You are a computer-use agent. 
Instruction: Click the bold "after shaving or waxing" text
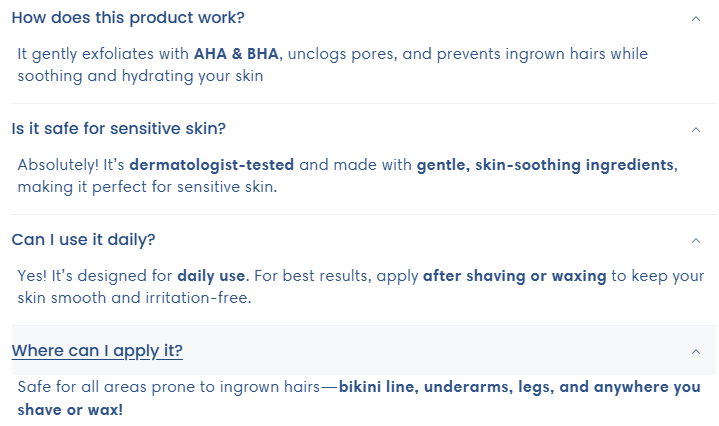514,276
